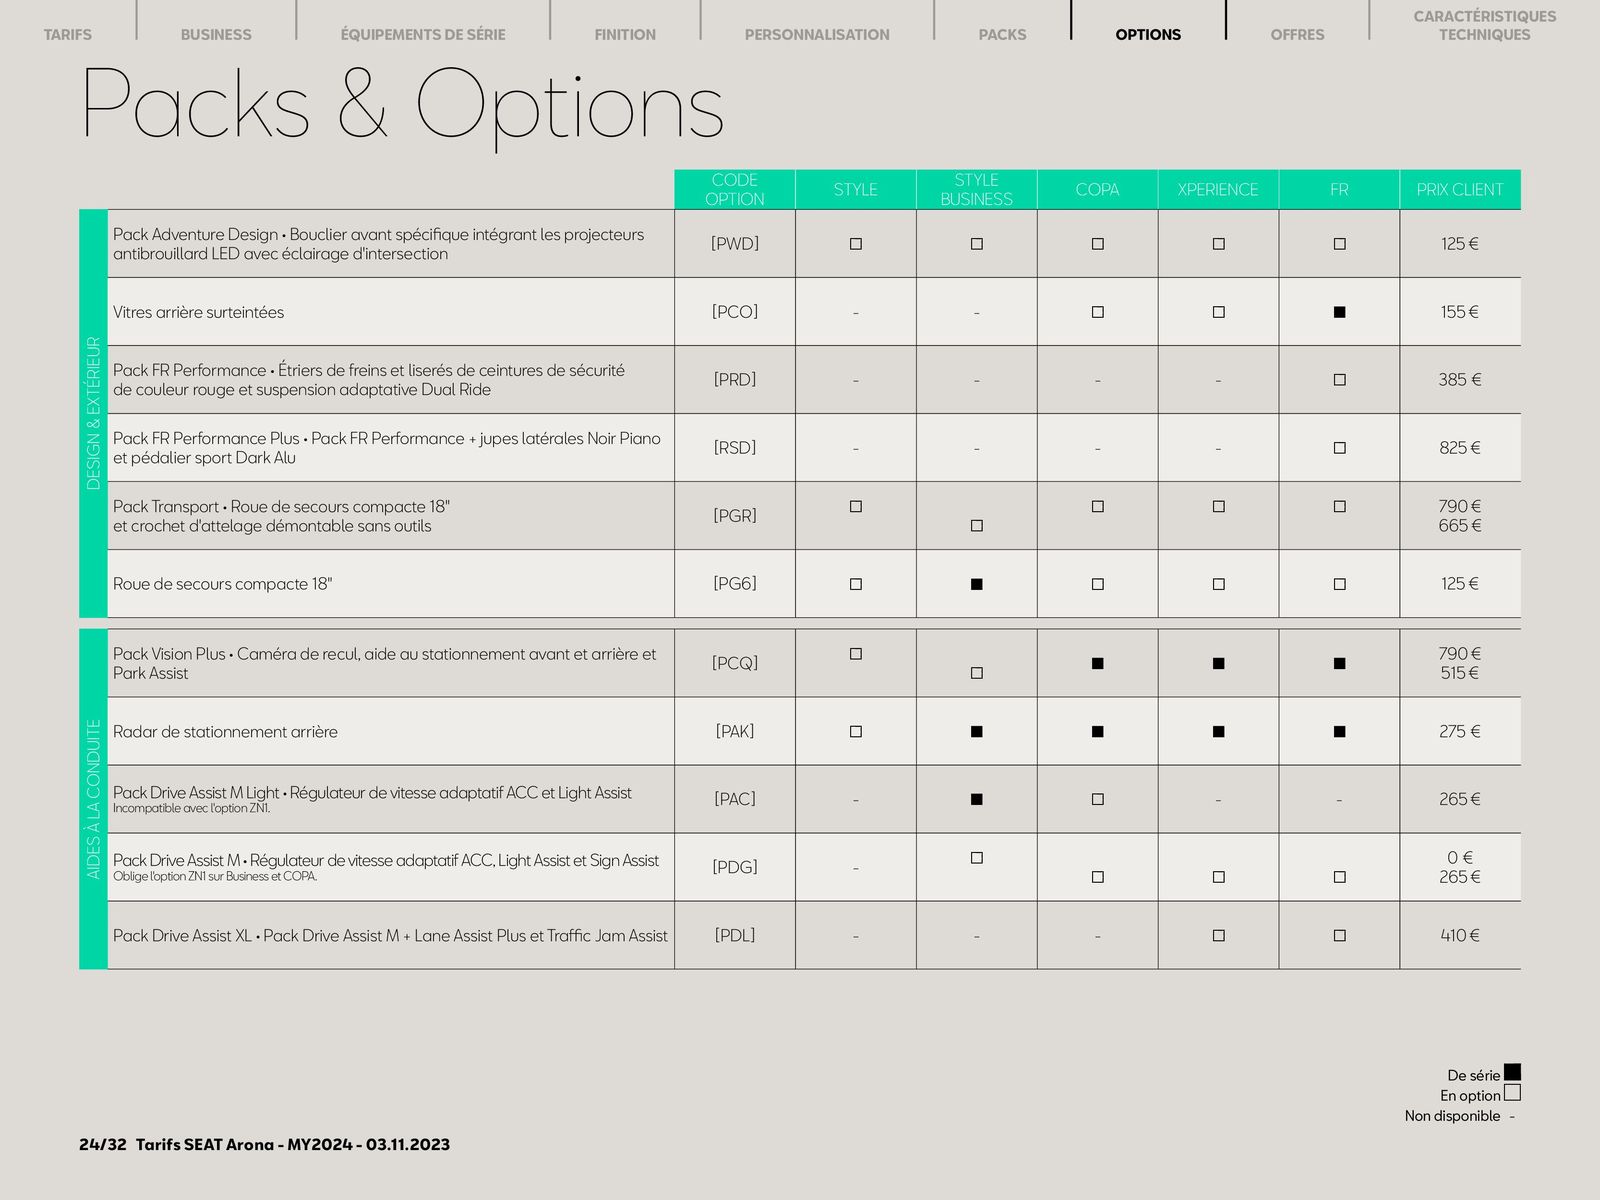Click option code [PG6]
The image size is (1600, 1200).
click(x=735, y=584)
